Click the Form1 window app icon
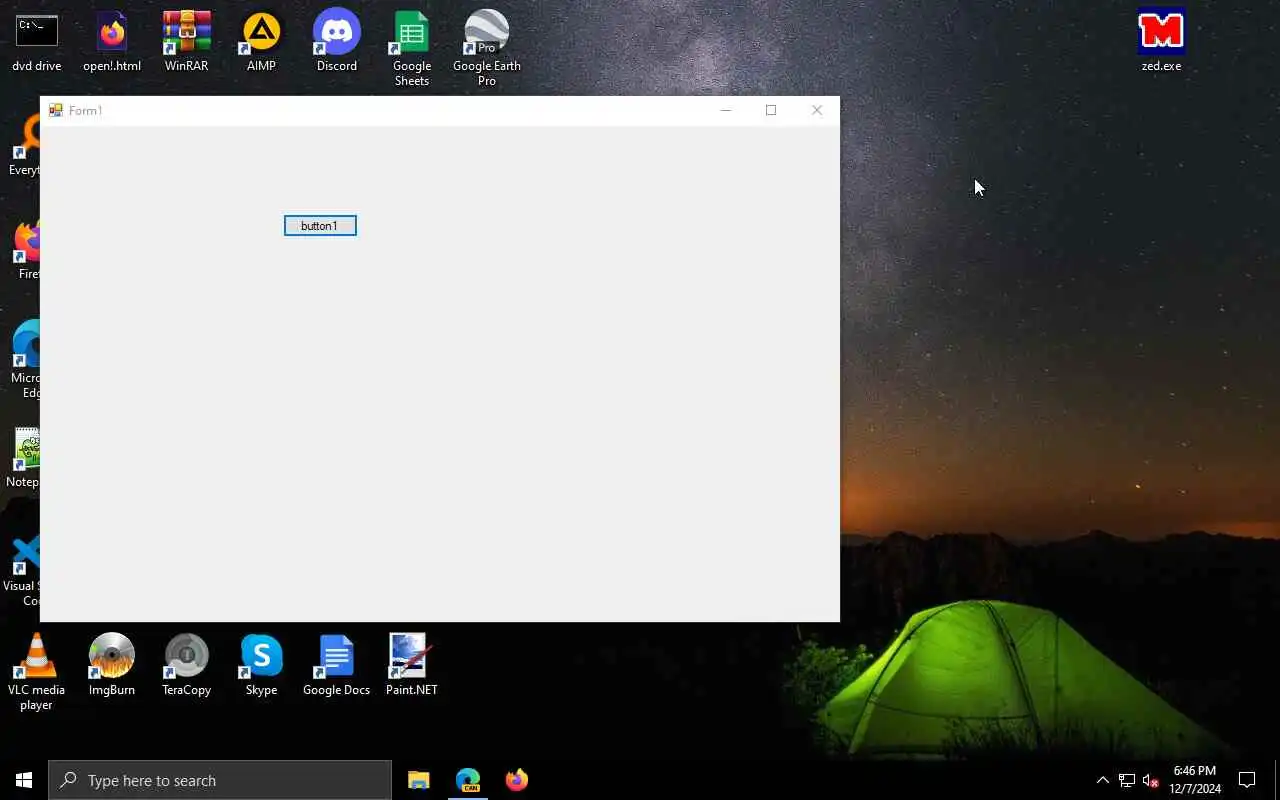The height and width of the screenshot is (800, 1280). click(x=56, y=110)
